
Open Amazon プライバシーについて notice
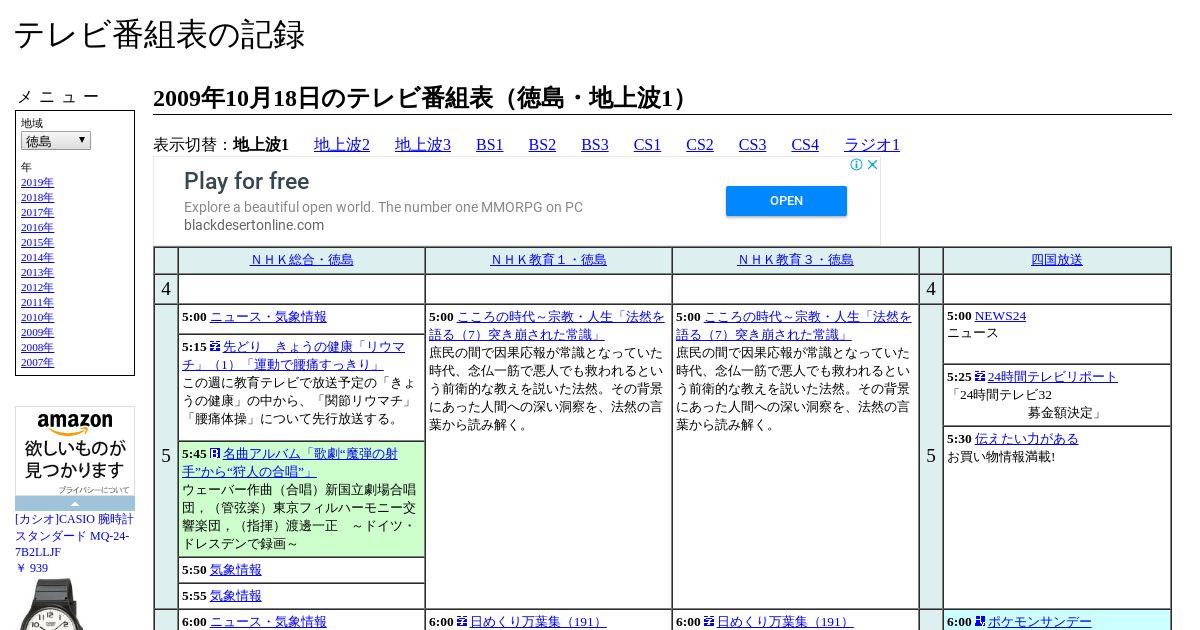[x=94, y=490]
